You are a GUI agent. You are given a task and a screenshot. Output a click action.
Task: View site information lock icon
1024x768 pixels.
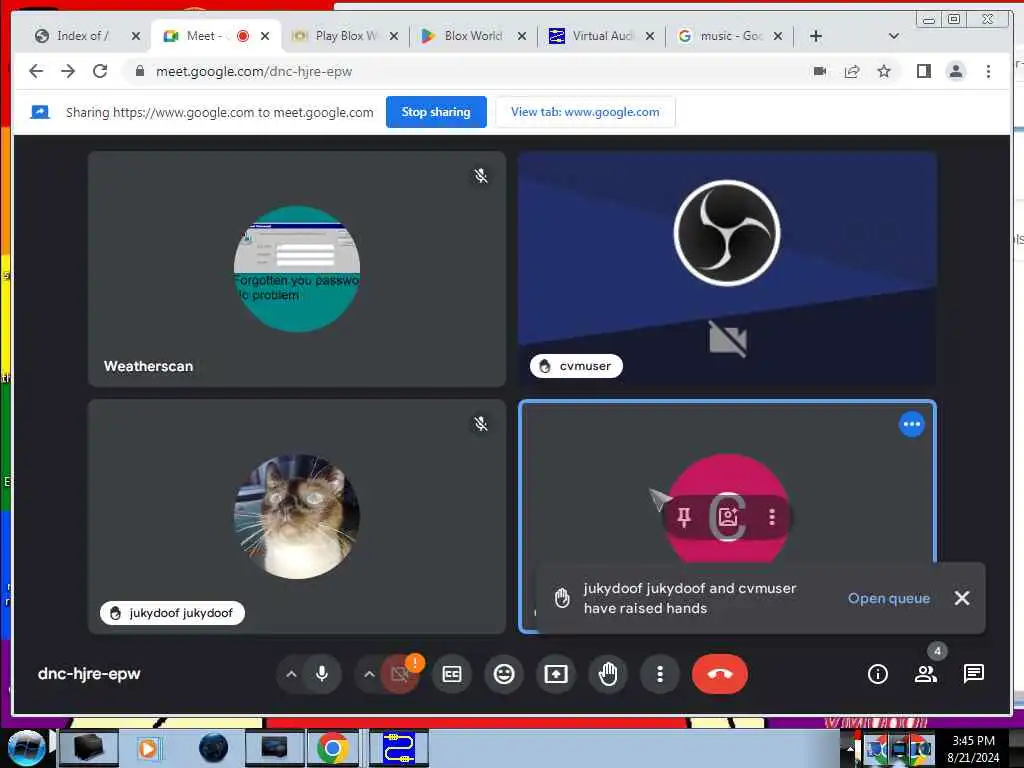pyautogui.click(x=139, y=71)
